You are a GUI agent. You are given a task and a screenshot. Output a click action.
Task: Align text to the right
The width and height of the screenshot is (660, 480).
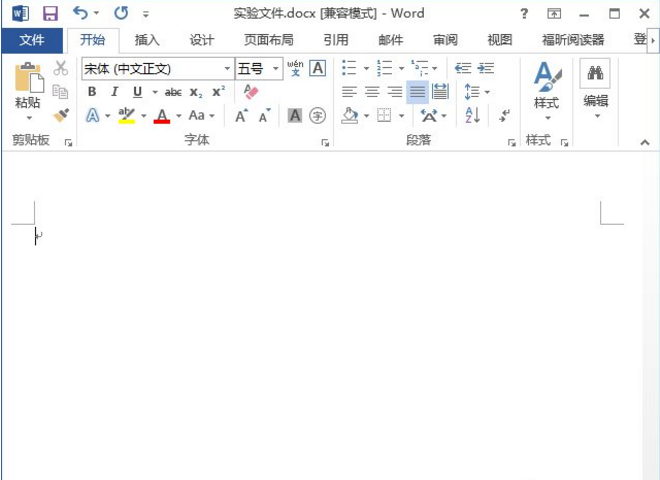coord(395,91)
